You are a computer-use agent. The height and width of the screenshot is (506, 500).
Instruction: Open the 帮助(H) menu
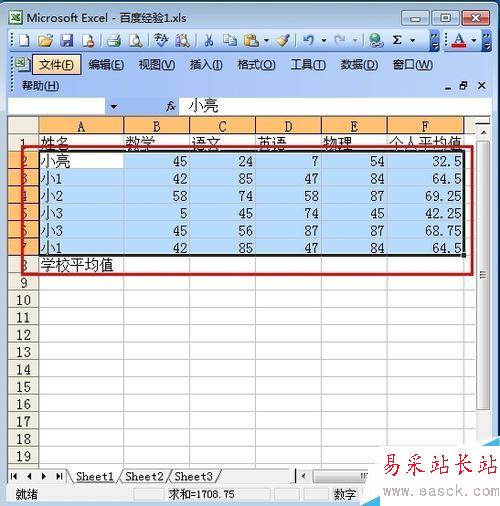(x=40, y=86)
